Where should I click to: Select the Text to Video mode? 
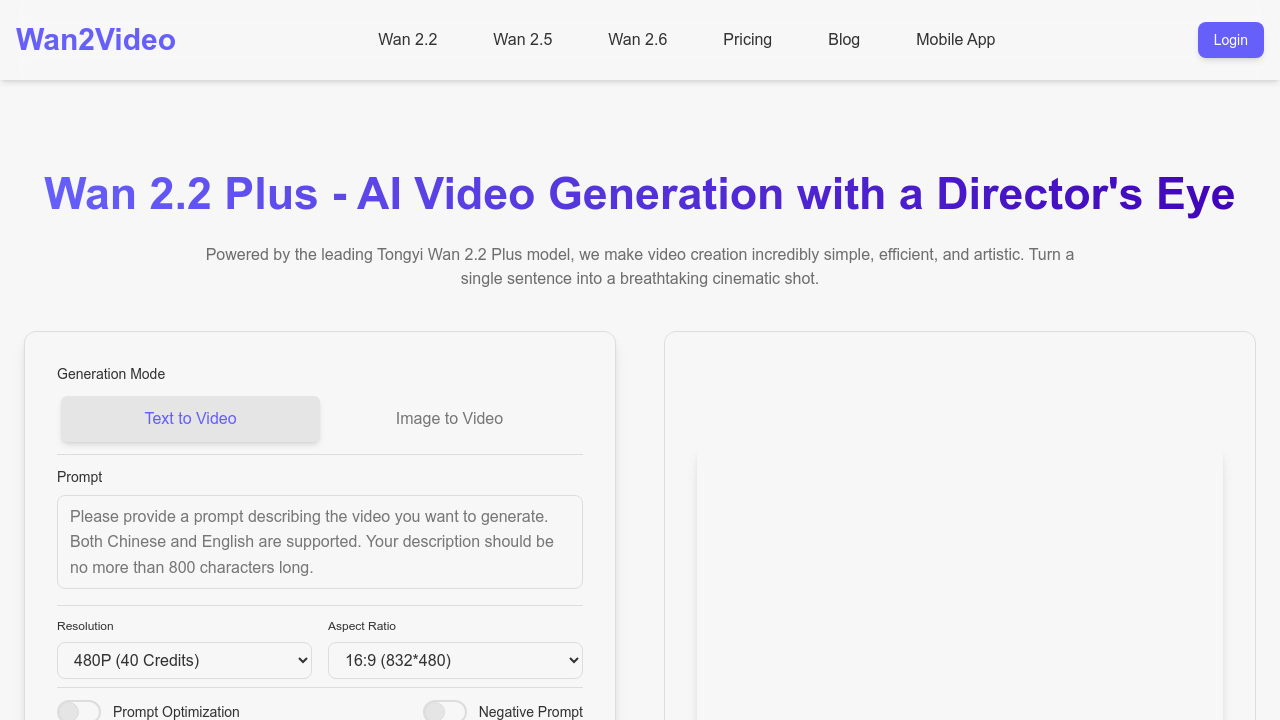(190, 418)
